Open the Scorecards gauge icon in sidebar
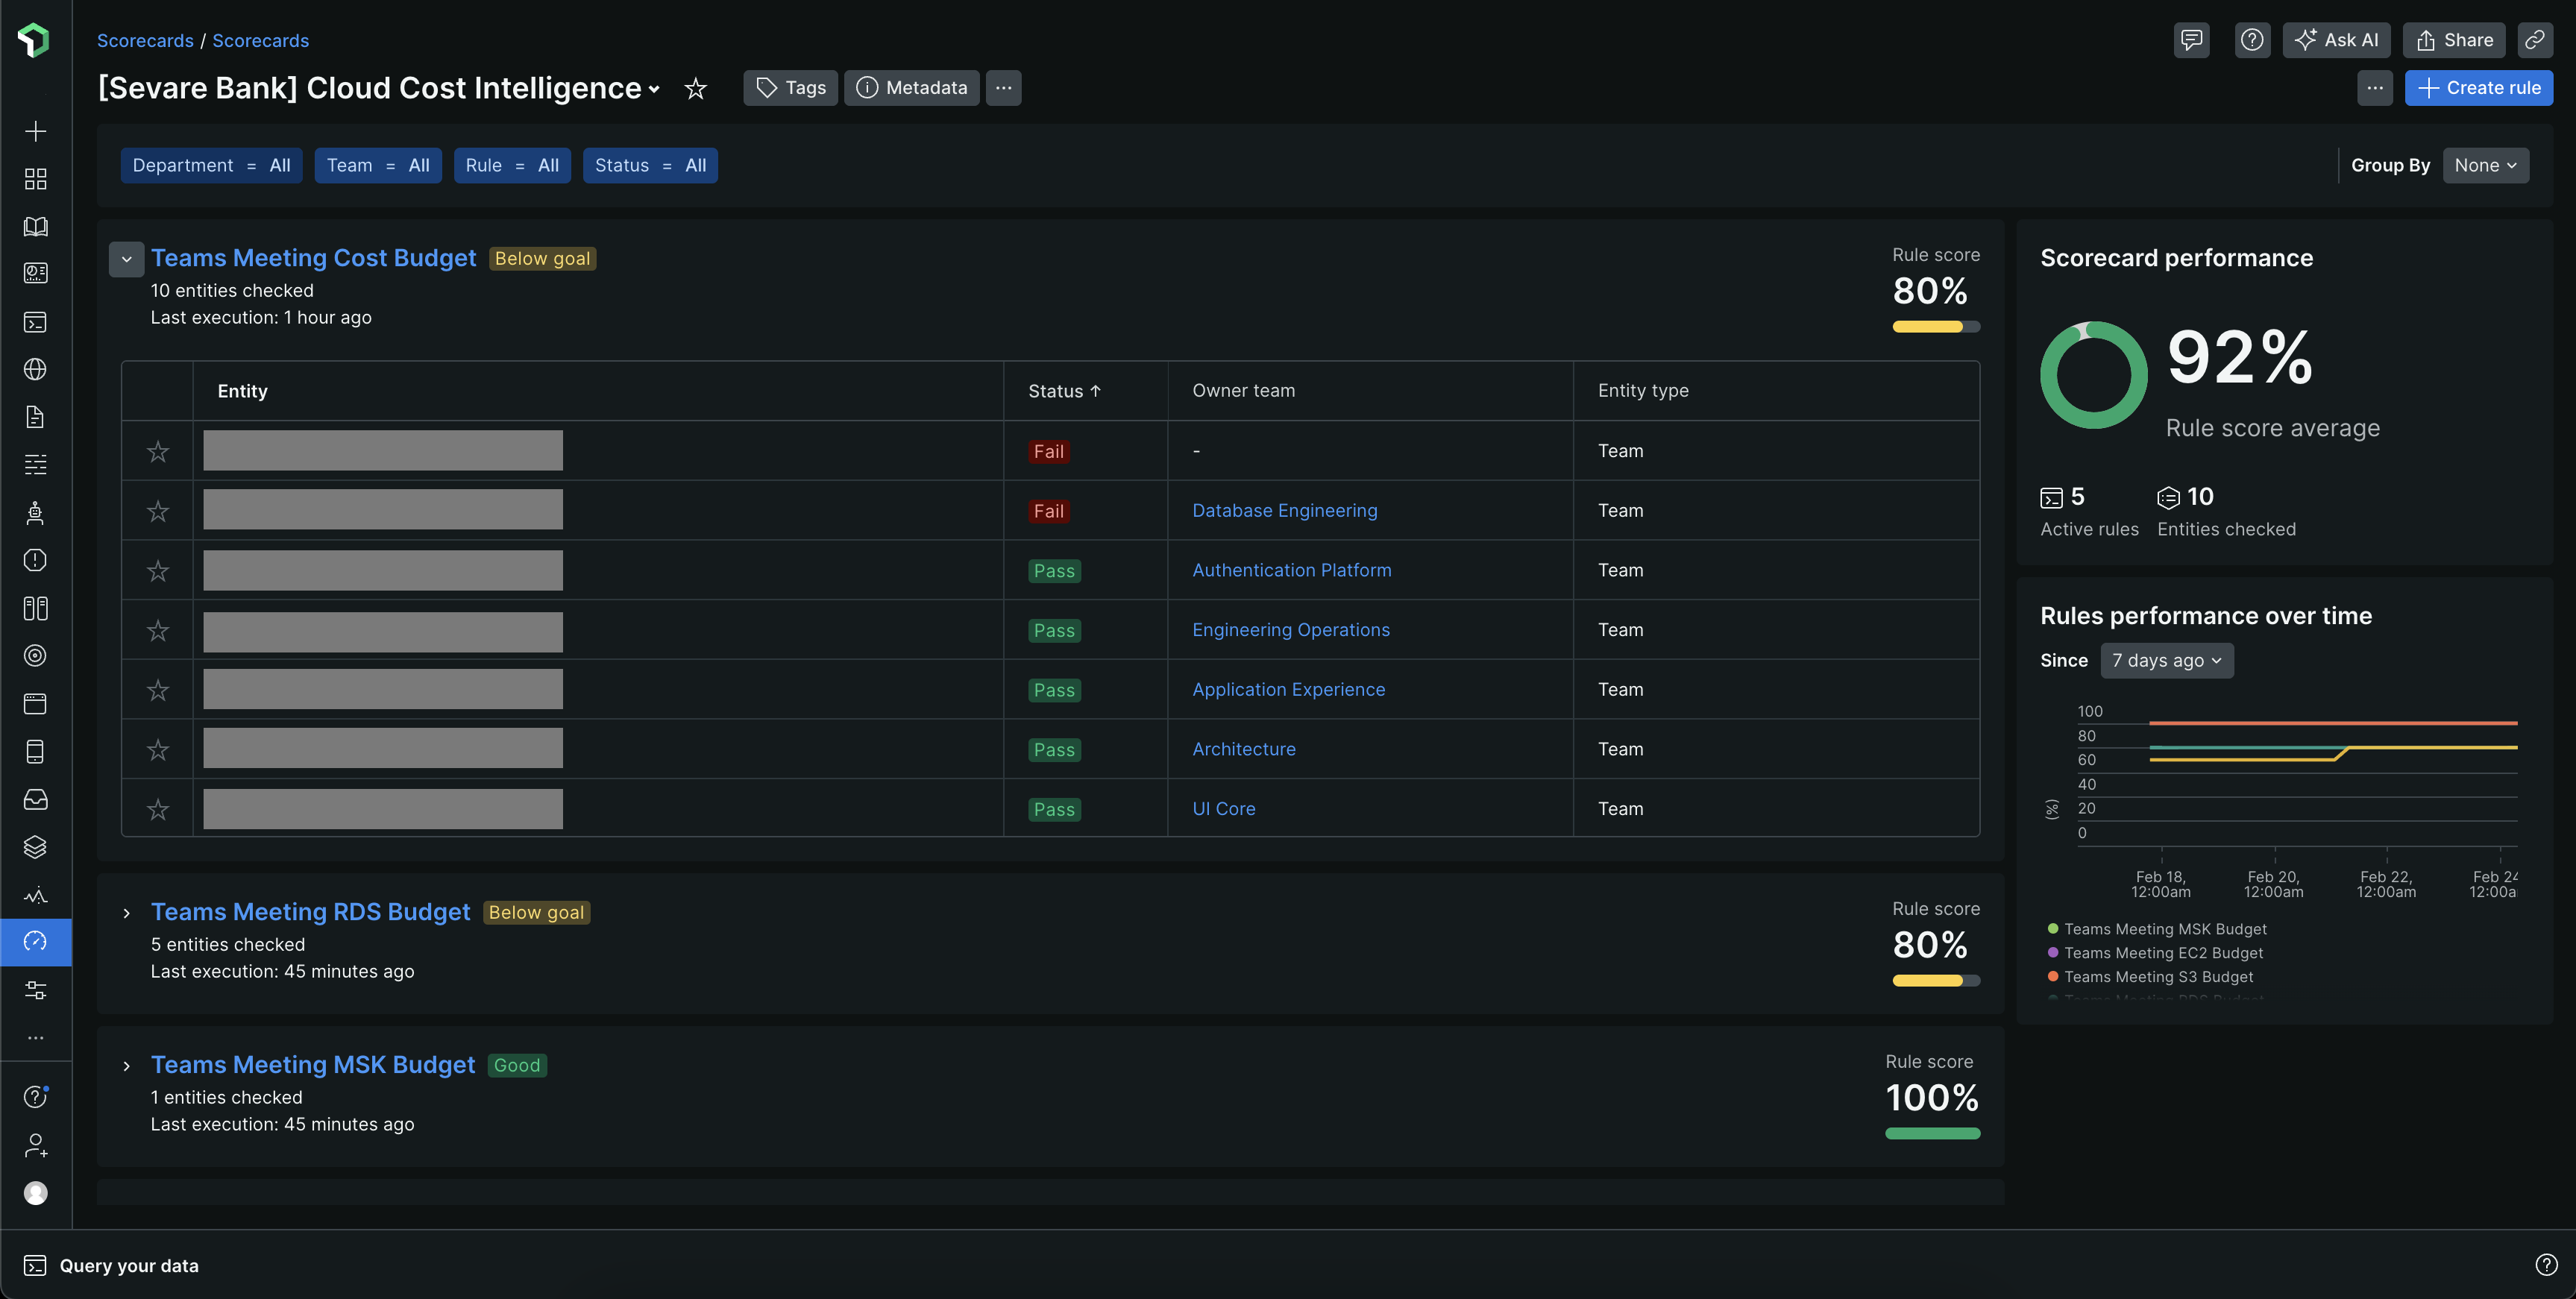The width and height of the screenshot is (2576, 1299). pyautogui.click(x=35, y=941)
